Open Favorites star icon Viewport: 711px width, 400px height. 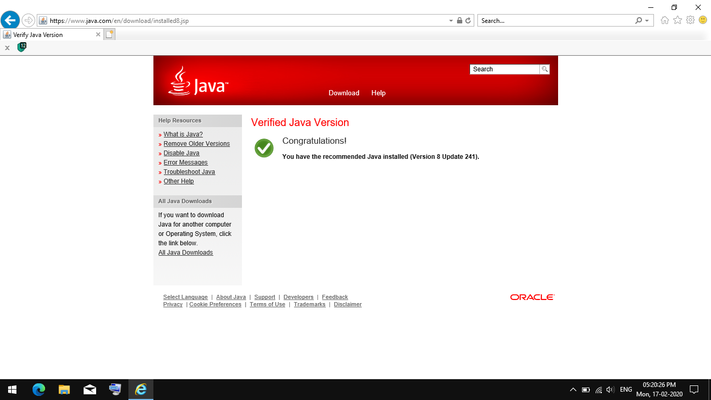[677, 20]
